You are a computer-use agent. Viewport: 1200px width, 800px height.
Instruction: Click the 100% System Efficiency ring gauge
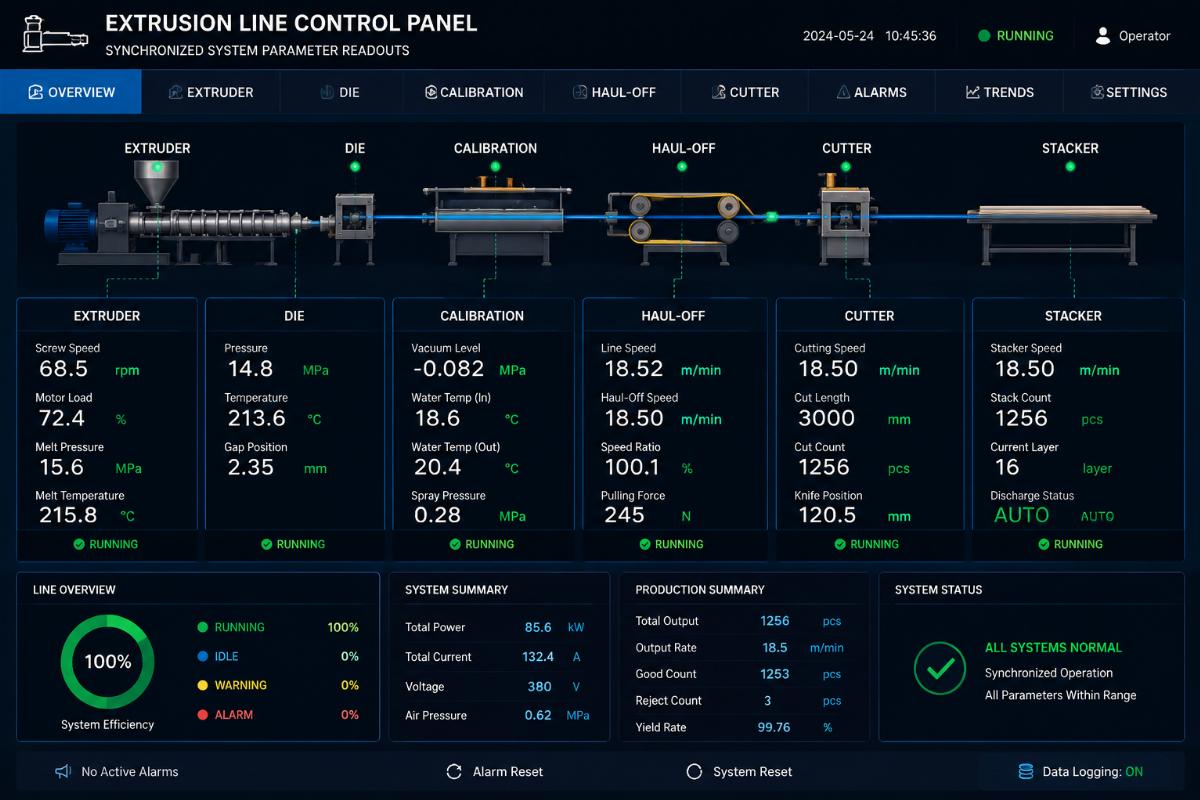(x=108, y=662)
